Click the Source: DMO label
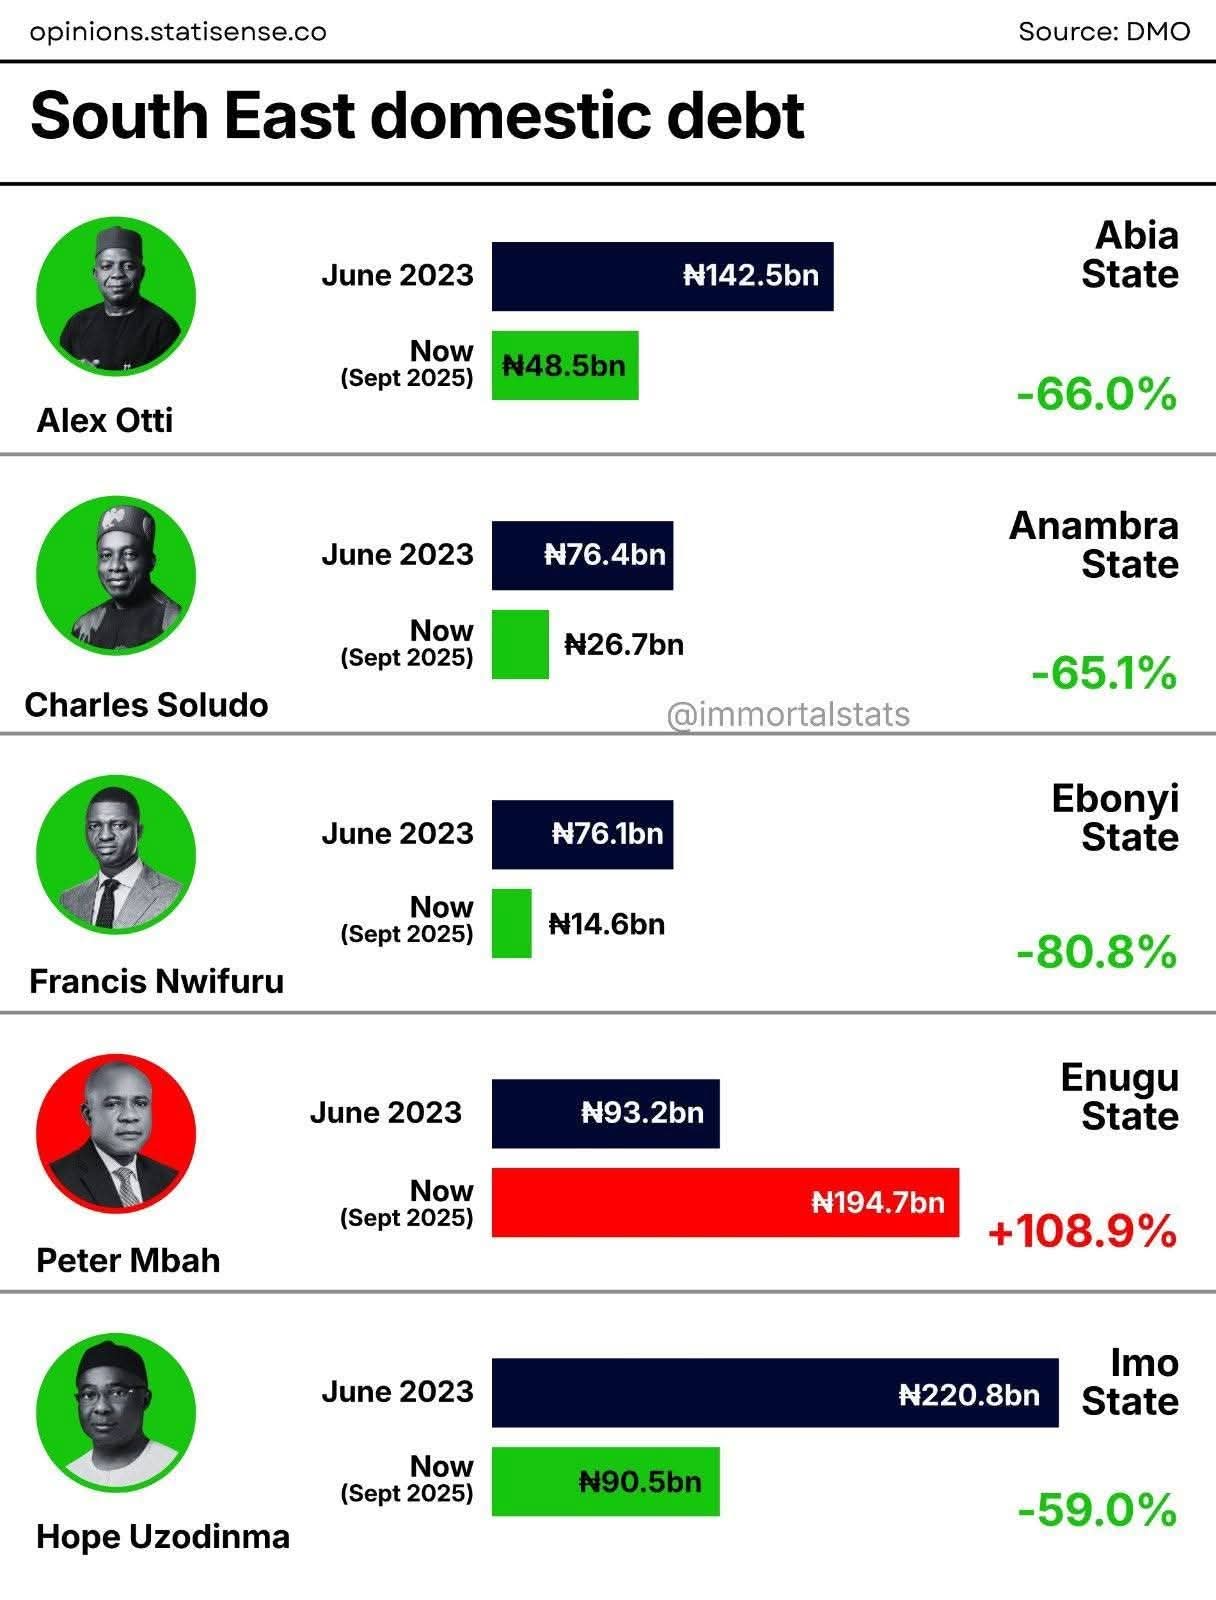Screen dimensions: 1216x1600 coord(1104,32)
